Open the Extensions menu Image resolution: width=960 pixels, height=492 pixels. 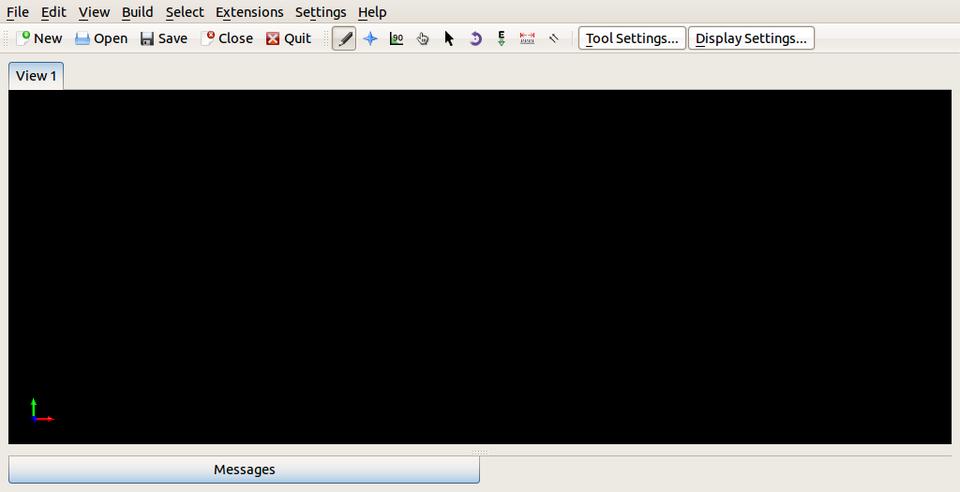(249, 12)
